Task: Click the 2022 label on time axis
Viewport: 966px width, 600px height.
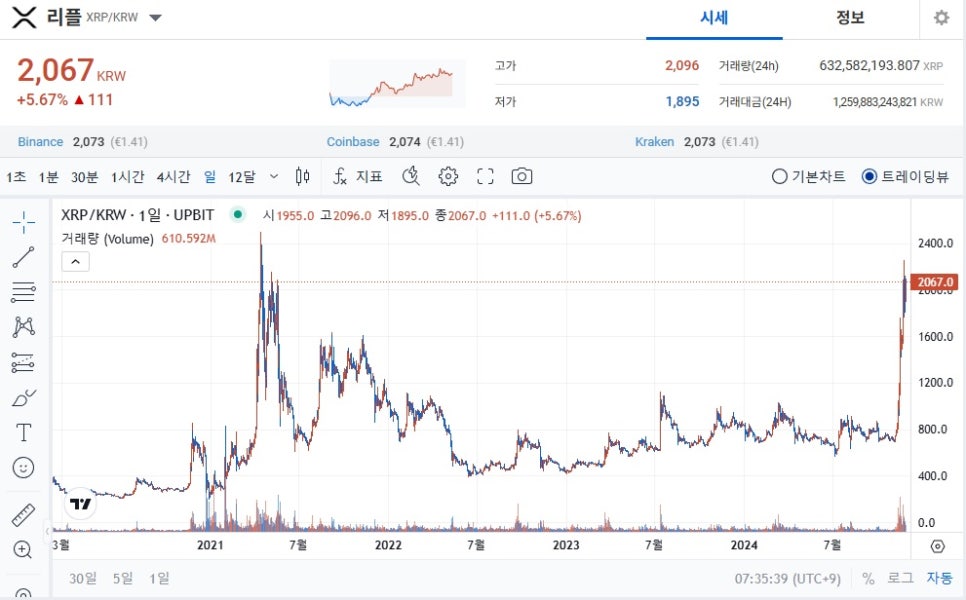Action: coord(388,545)
